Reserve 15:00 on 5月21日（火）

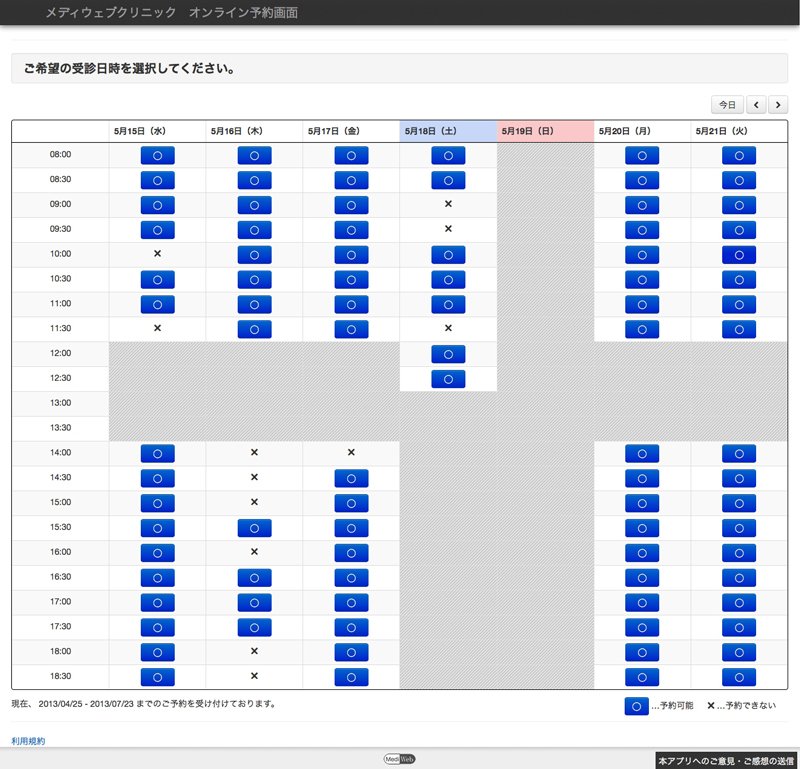pyautogui.click(x=739, y=503)
